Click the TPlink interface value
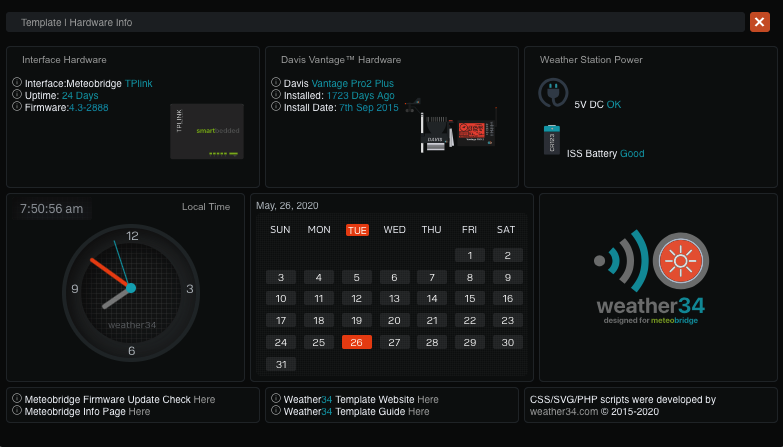783x447 pixels. coord(138,83)
